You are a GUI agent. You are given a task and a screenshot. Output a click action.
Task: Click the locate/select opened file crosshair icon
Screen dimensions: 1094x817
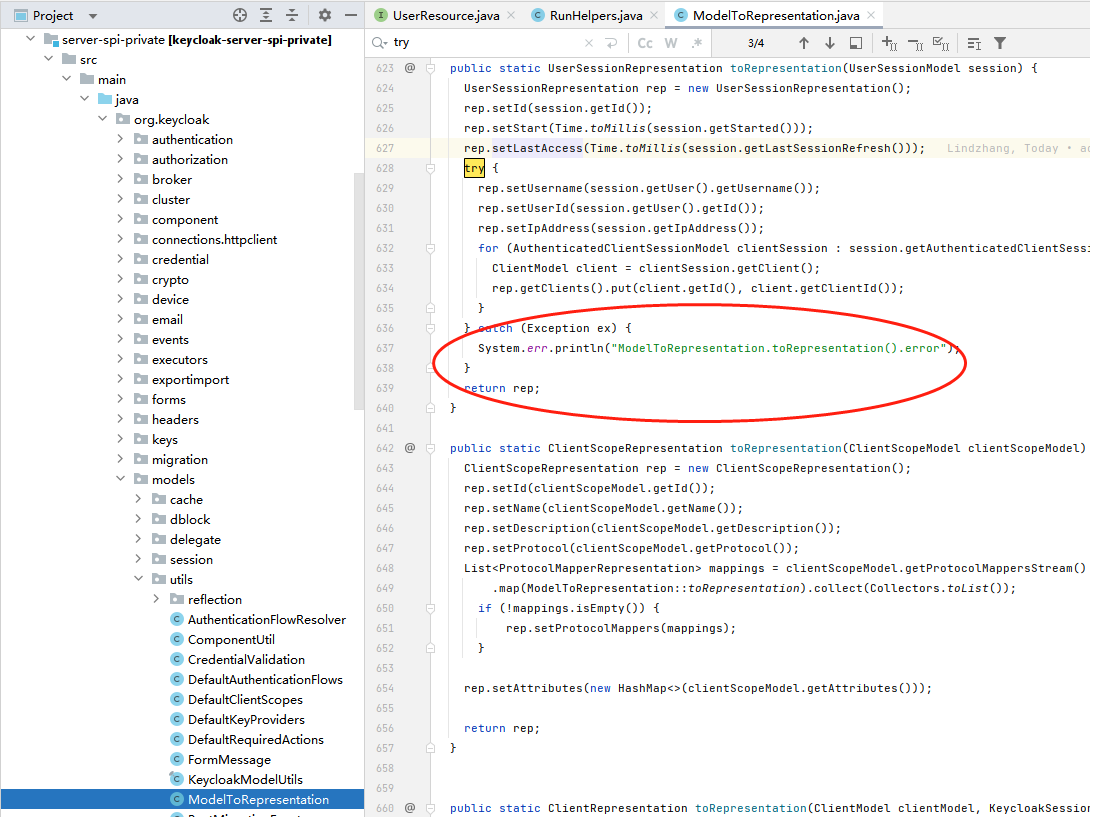click(x=239, y=15)
